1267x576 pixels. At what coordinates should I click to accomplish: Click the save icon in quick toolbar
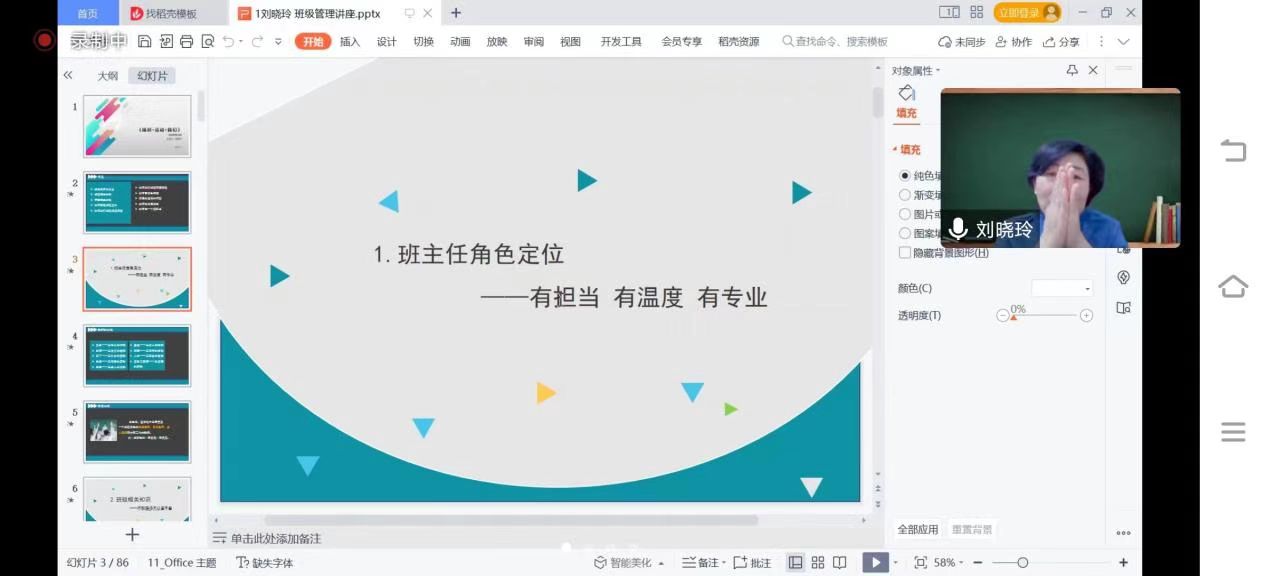(145, 42)
